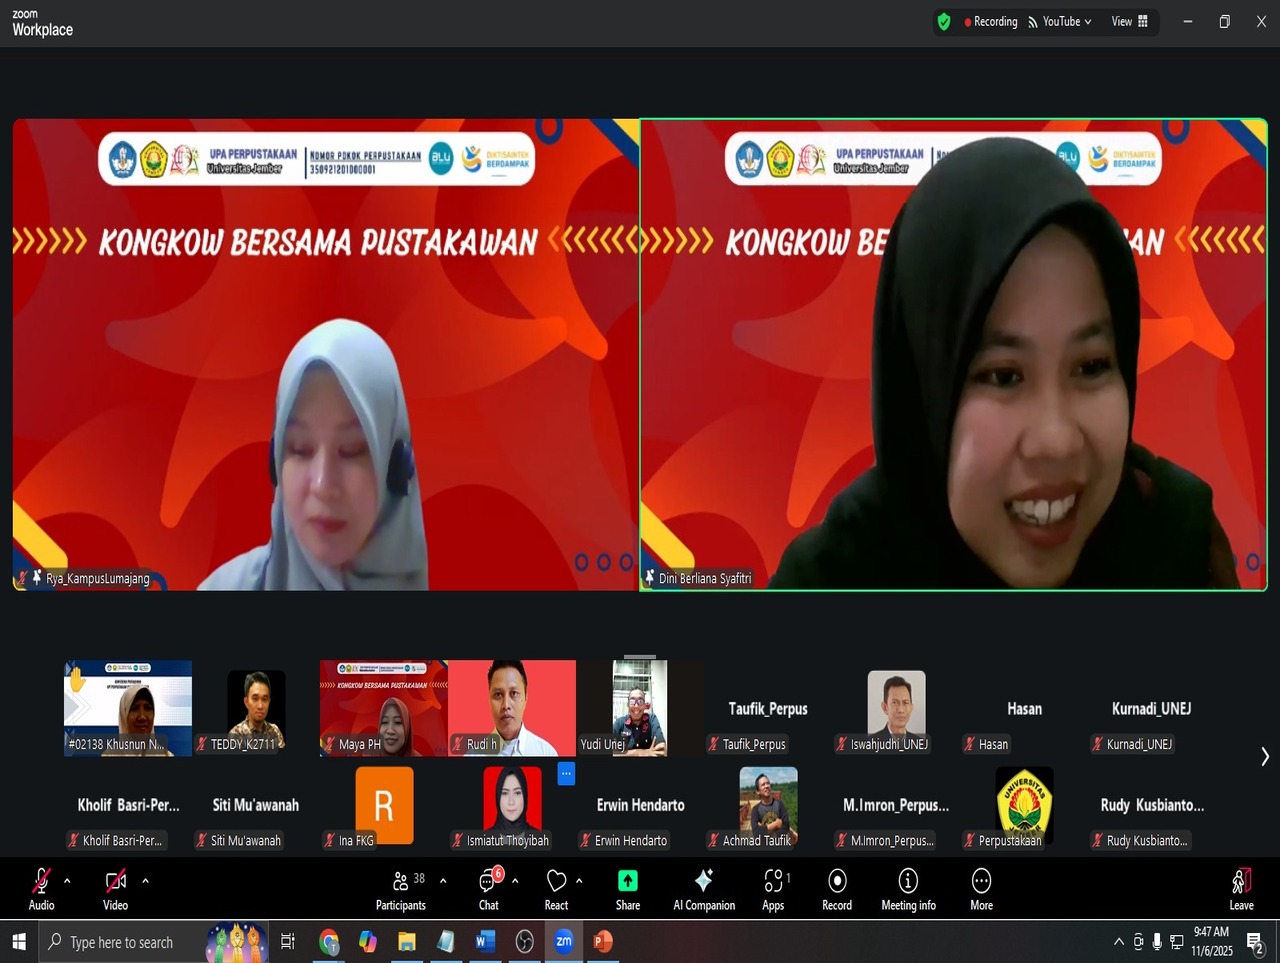Open the Chat panel
Image resolution: width=1280 pixels, height=963 pixels.
click(x=488, y=888)
